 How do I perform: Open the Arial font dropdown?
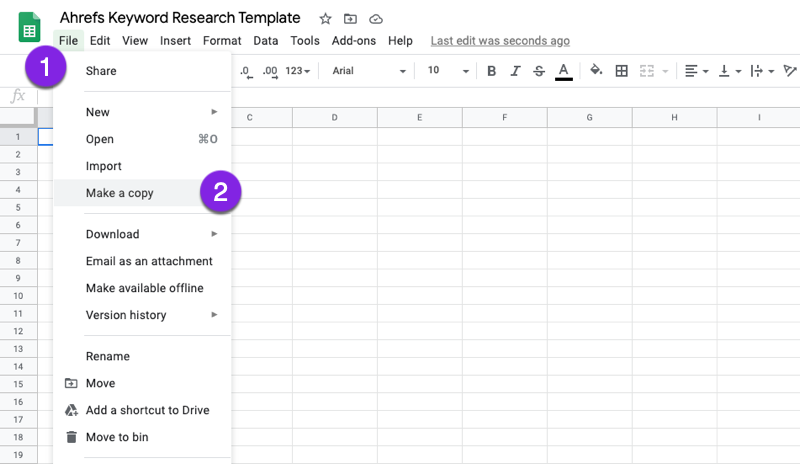pos(369,71)
